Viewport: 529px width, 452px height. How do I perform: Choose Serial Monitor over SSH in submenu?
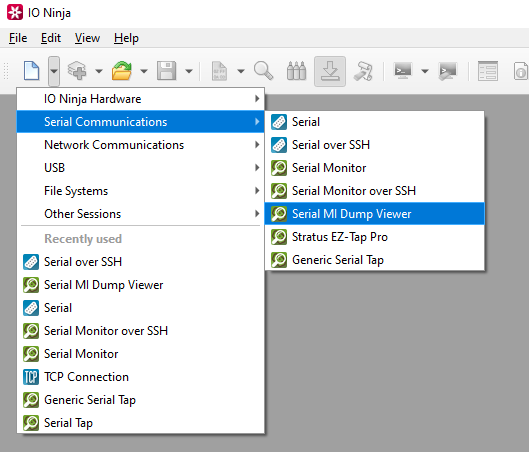click(x=375, y=191)
